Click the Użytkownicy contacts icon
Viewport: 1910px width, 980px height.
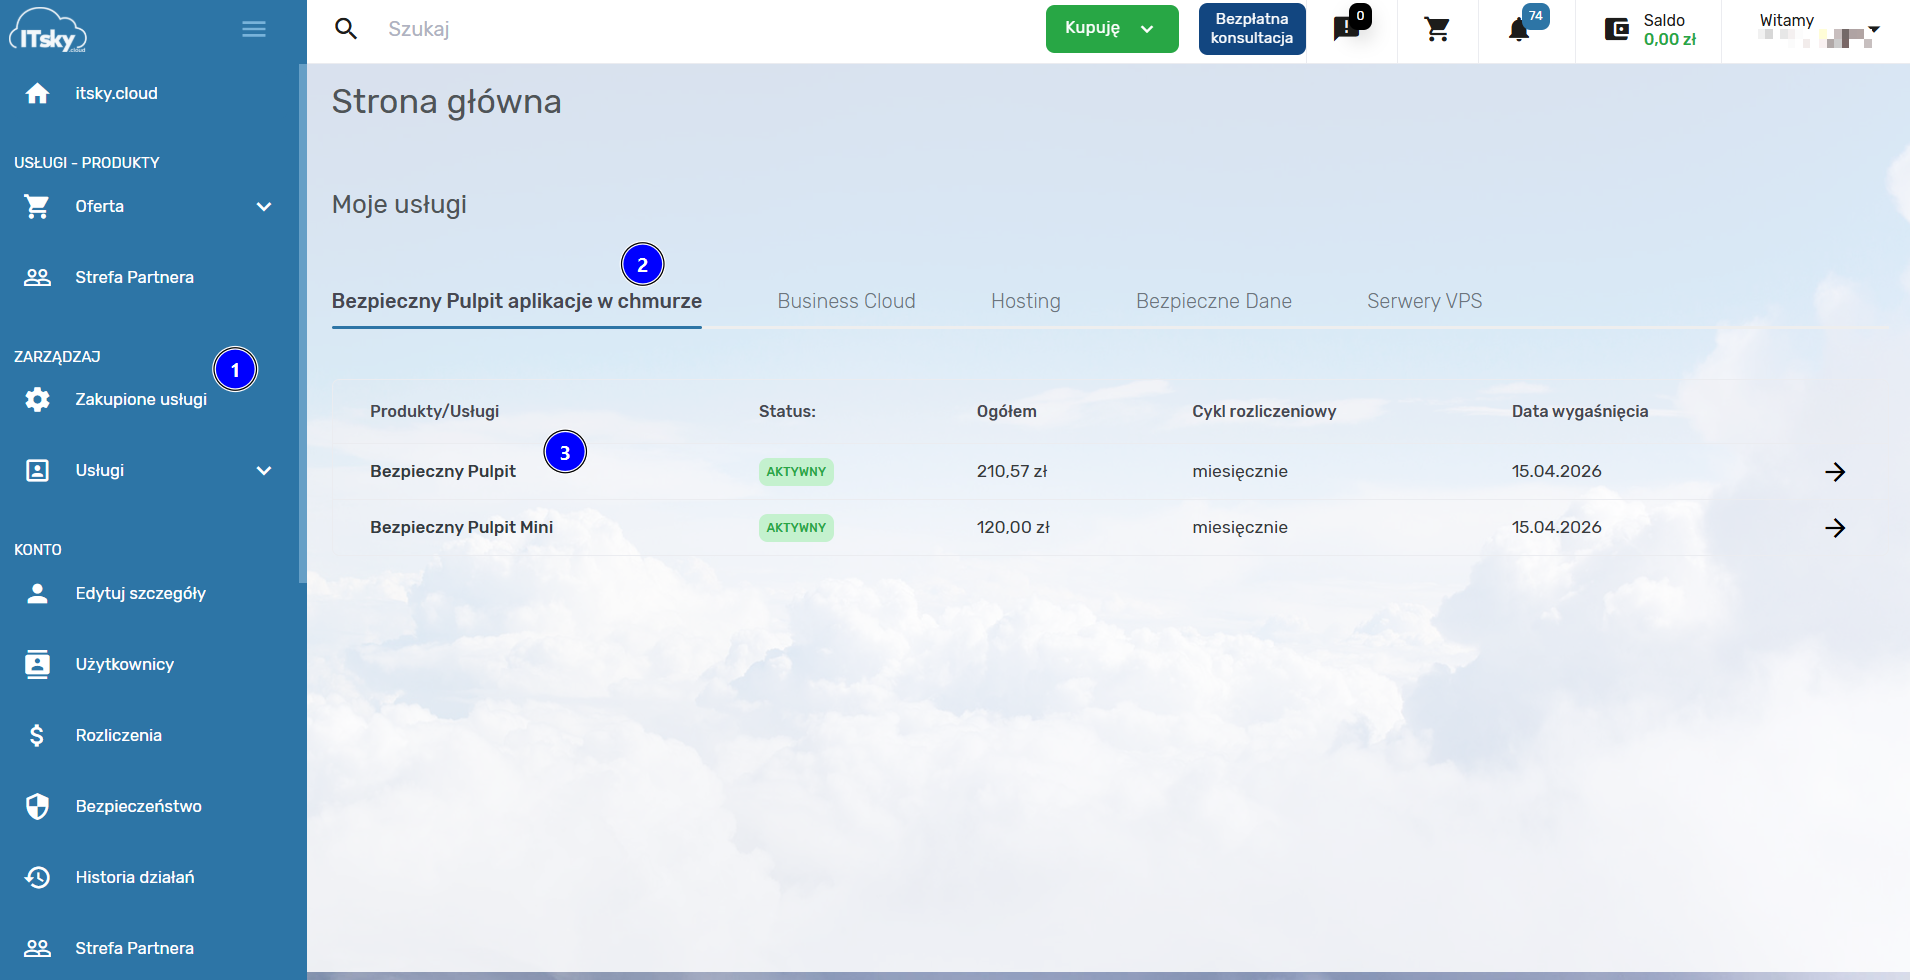pos(37,664)
